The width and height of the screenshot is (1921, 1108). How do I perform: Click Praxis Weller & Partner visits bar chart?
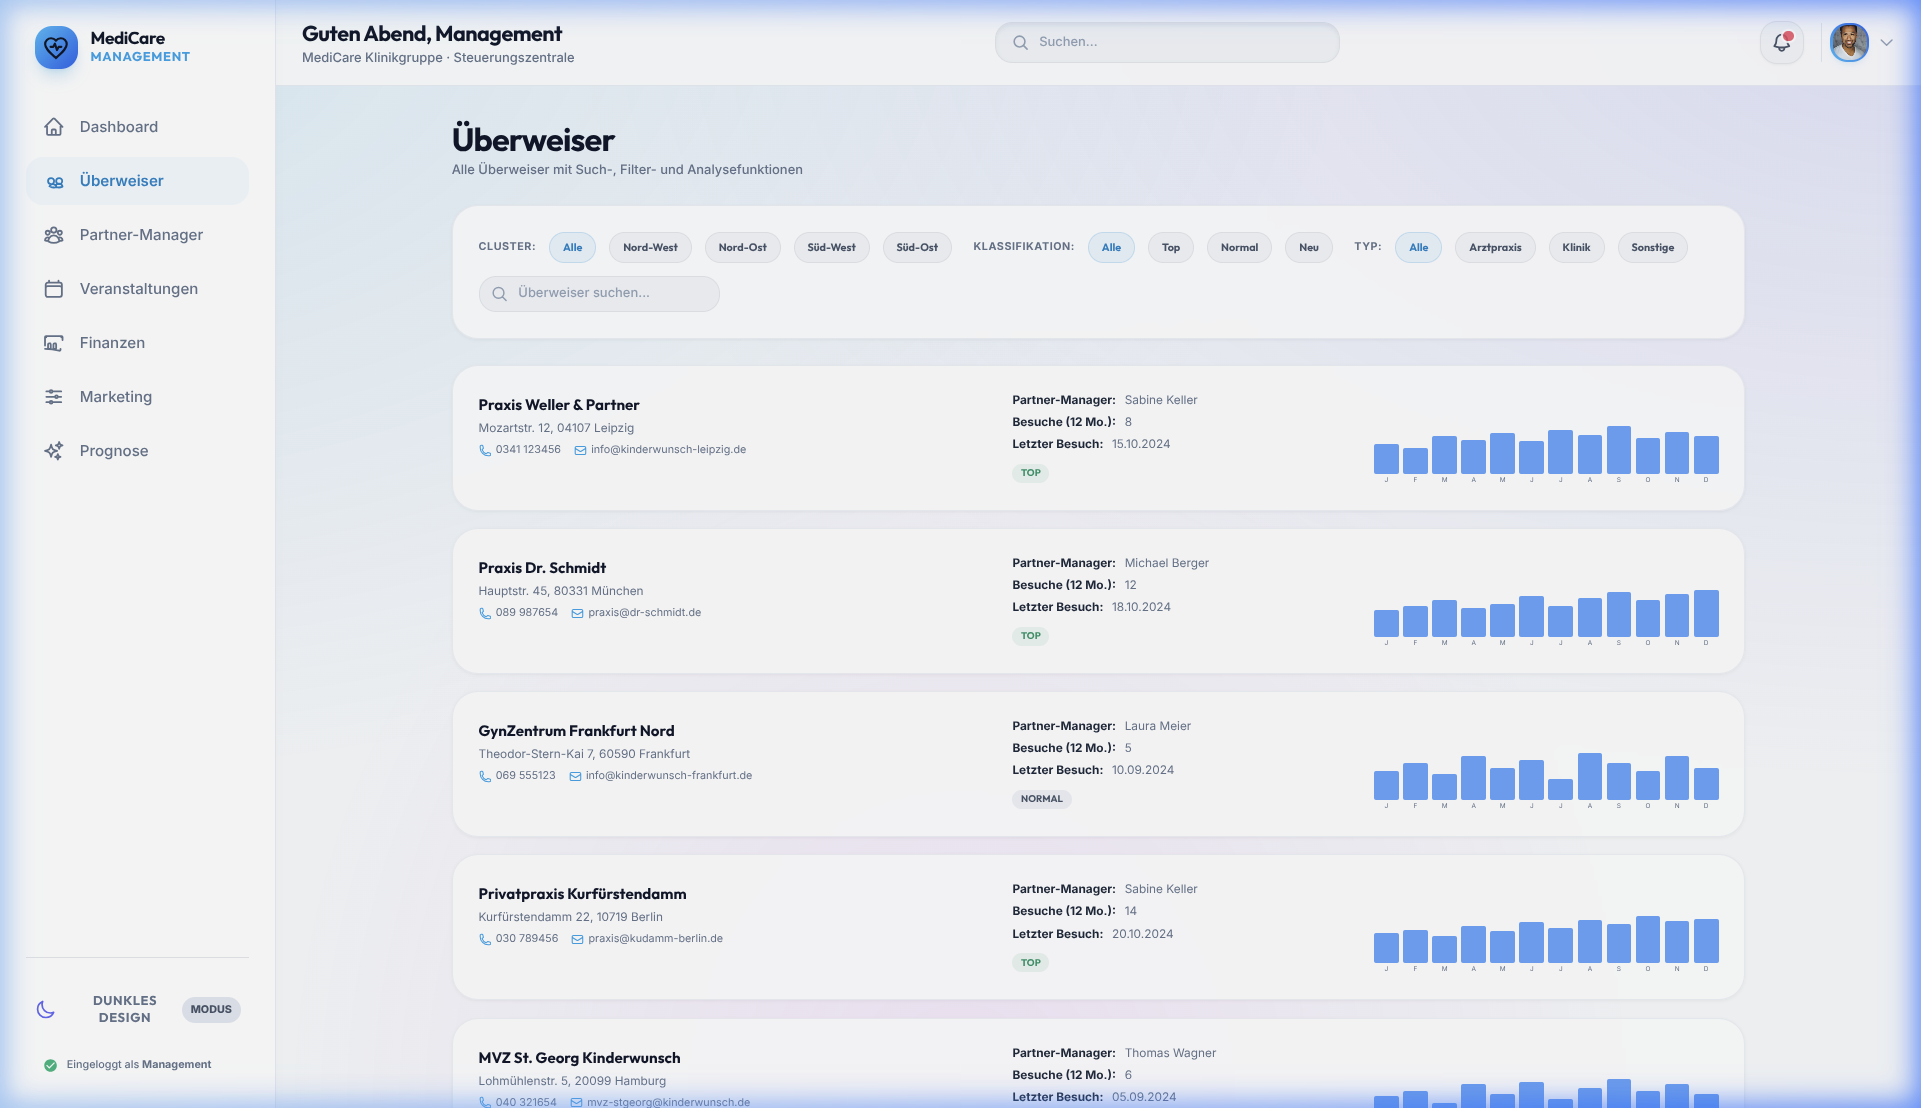click(1546, 453)
